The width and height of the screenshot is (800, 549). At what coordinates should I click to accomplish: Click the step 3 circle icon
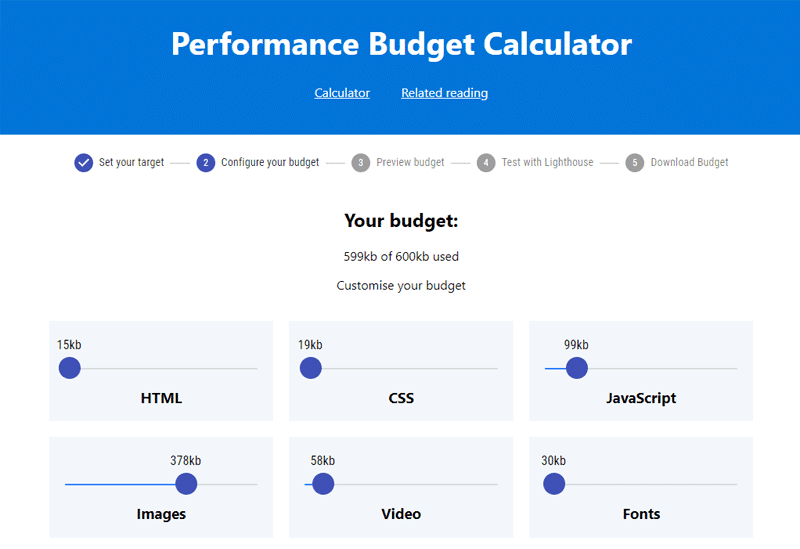[361, 162]
